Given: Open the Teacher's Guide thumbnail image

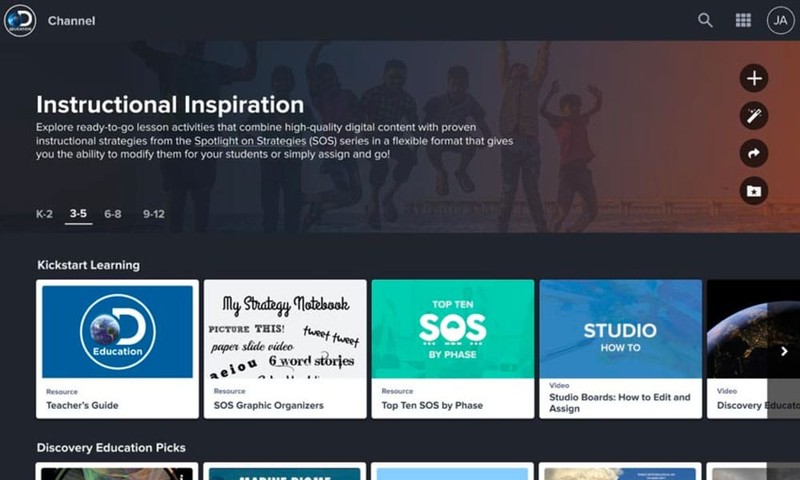Looking at the screenshot, I should tap(117, 332).
